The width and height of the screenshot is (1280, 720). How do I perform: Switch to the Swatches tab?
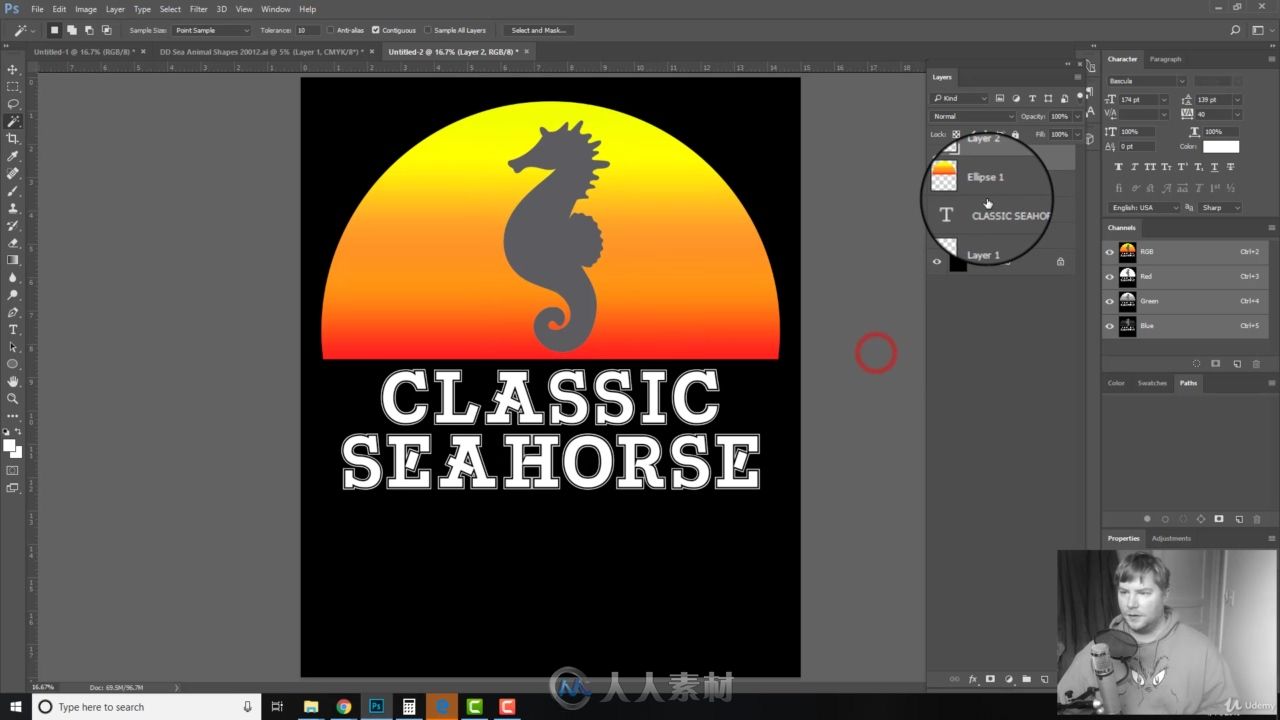click(1152, 383)
